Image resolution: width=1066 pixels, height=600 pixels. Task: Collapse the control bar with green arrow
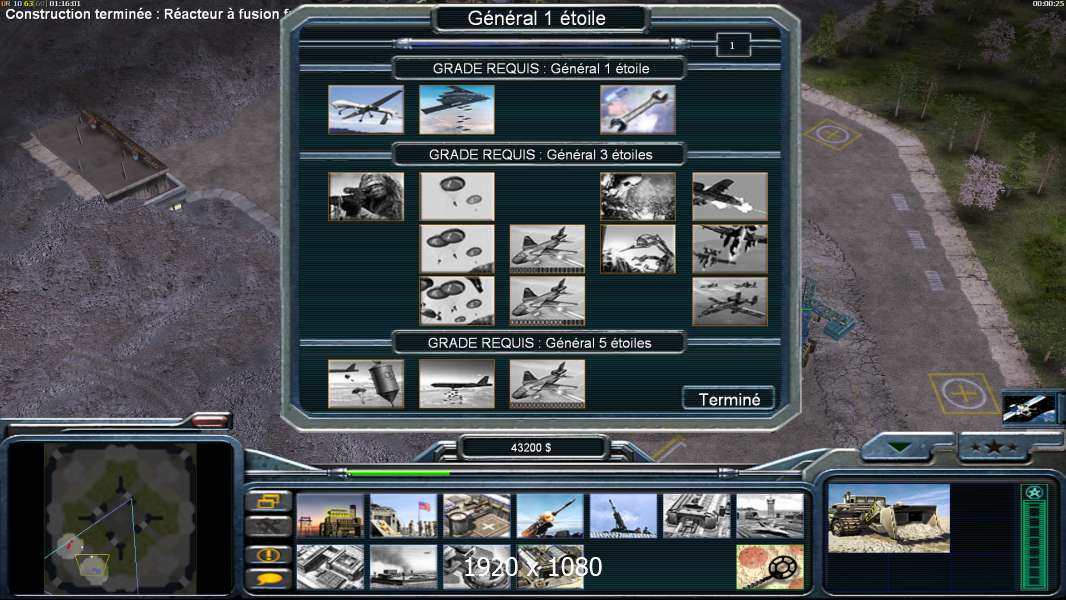pyautogui.click(x=899, y=448)
